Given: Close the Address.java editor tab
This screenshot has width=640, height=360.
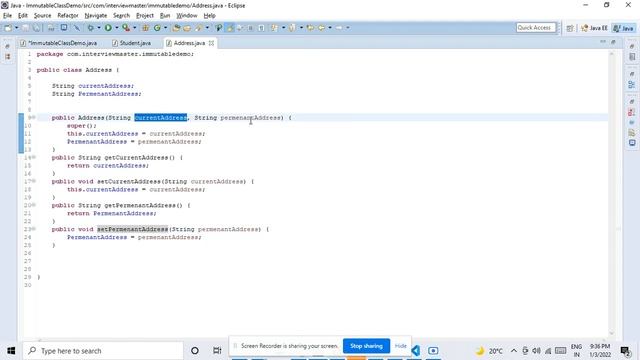Looking at the screenshot, I should coord(211,43).
